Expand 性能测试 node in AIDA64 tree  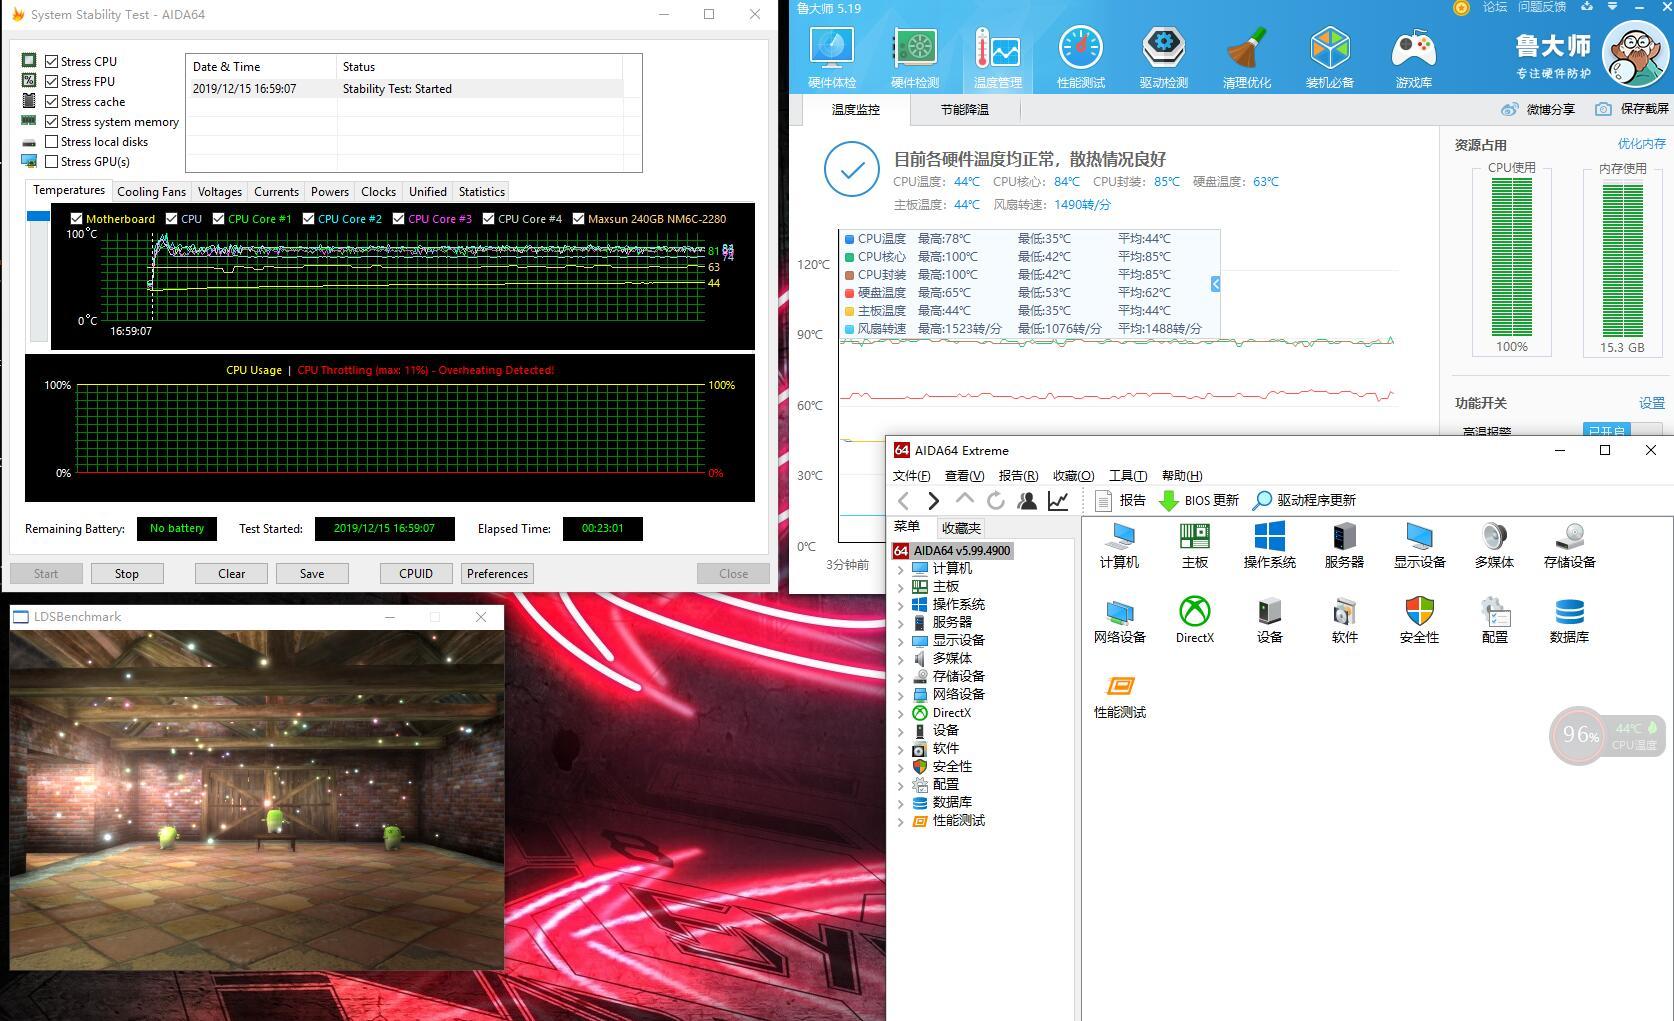point(901,821)
